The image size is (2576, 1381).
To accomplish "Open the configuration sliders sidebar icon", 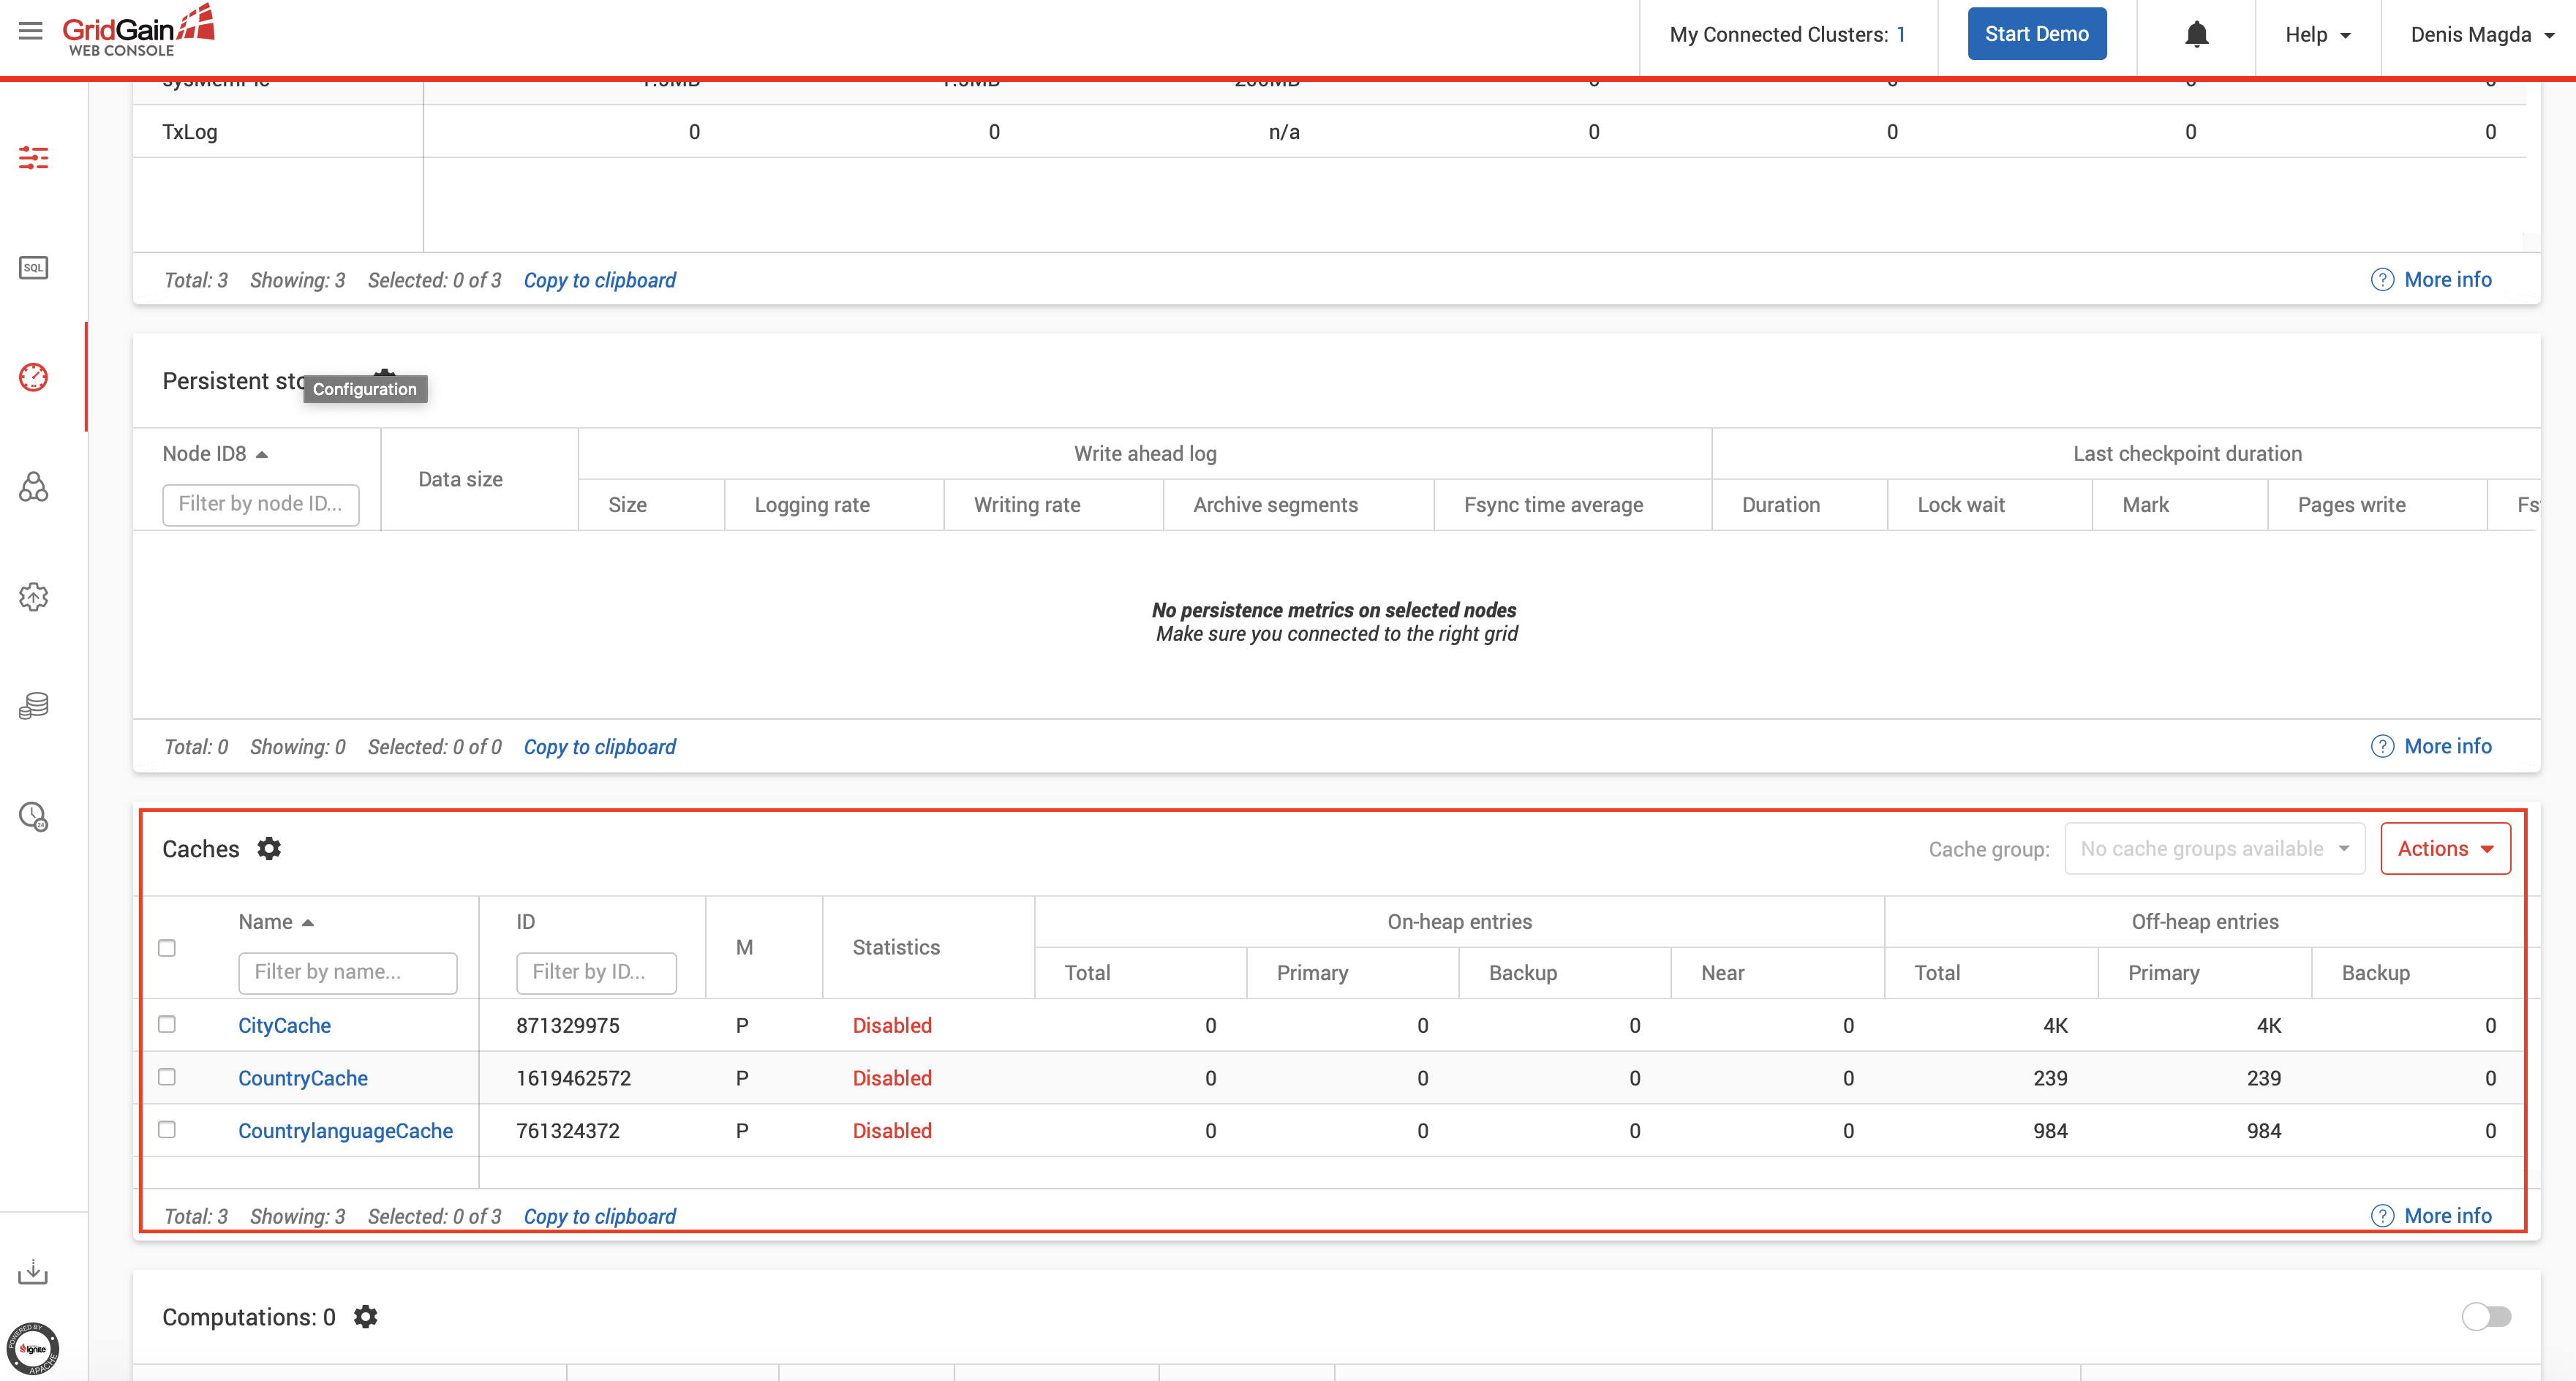I will pyautogui.click(x=33, y=158).
